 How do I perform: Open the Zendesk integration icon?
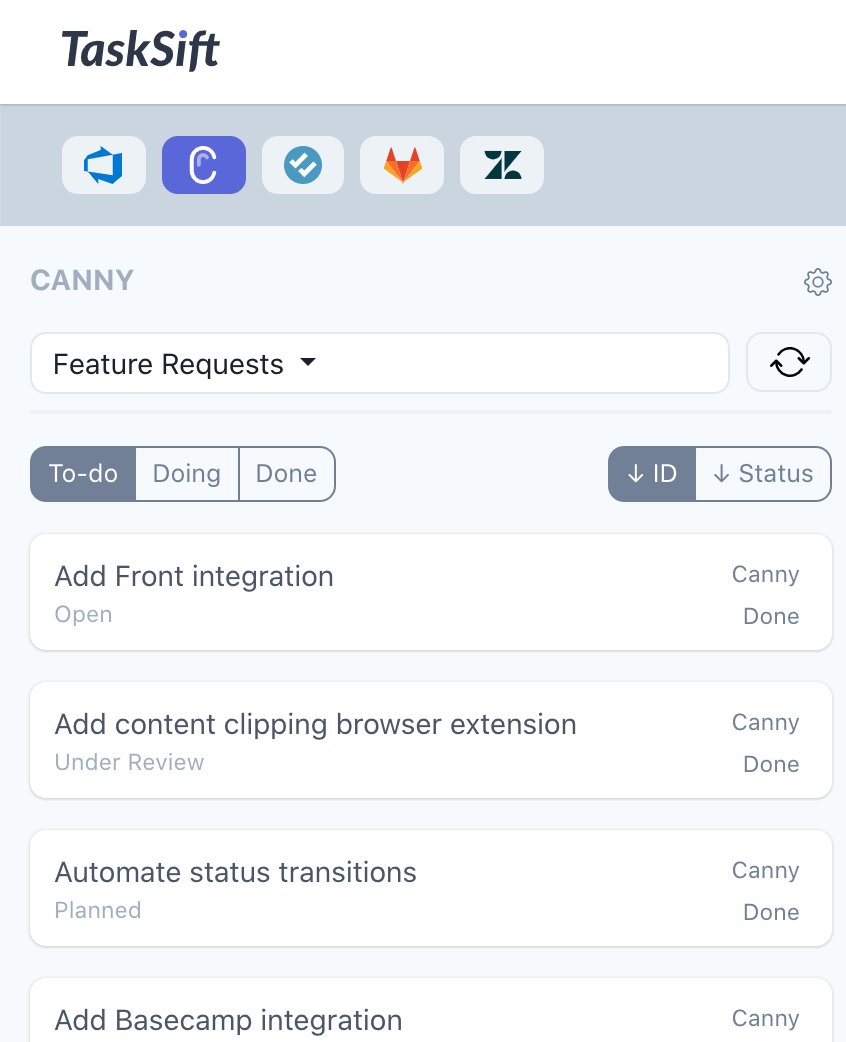(502, 165)
